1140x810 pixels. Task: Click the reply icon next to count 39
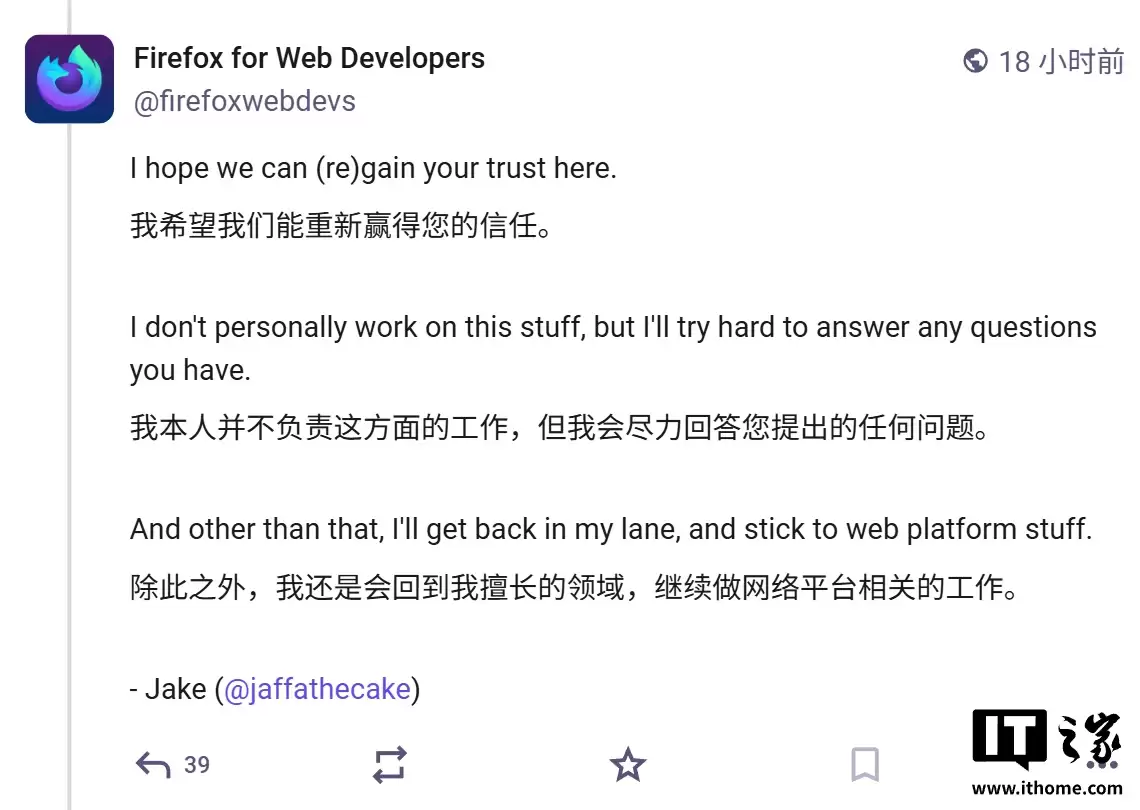click(x=150, y=764)
